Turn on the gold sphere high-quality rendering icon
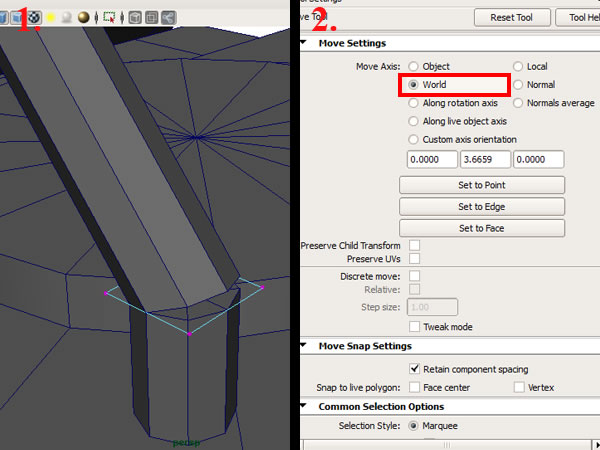 (x=83, y=17)
